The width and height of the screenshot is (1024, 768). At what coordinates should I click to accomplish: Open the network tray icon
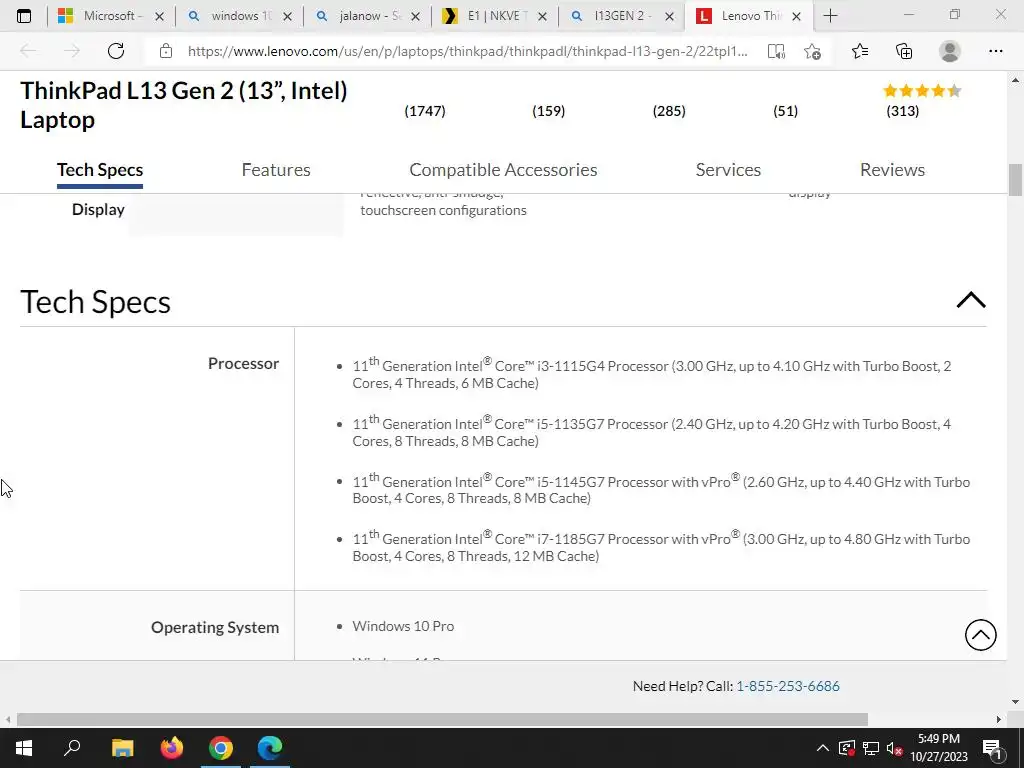pyautogui.click(x=871, y=748)
